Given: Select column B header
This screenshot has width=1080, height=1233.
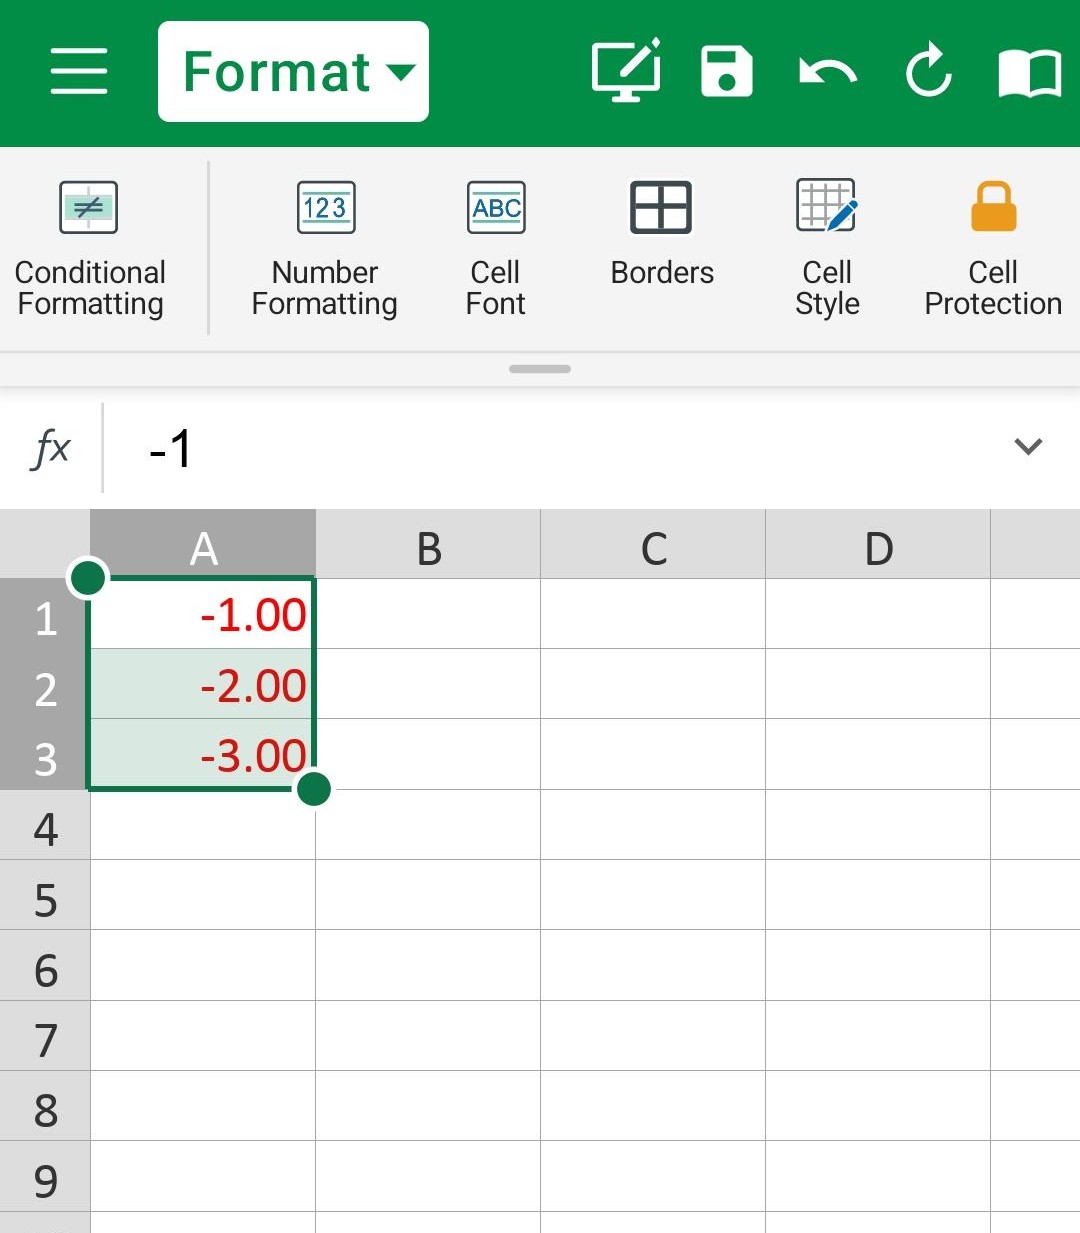Looking at the screenshot, I should click(428, 544).
